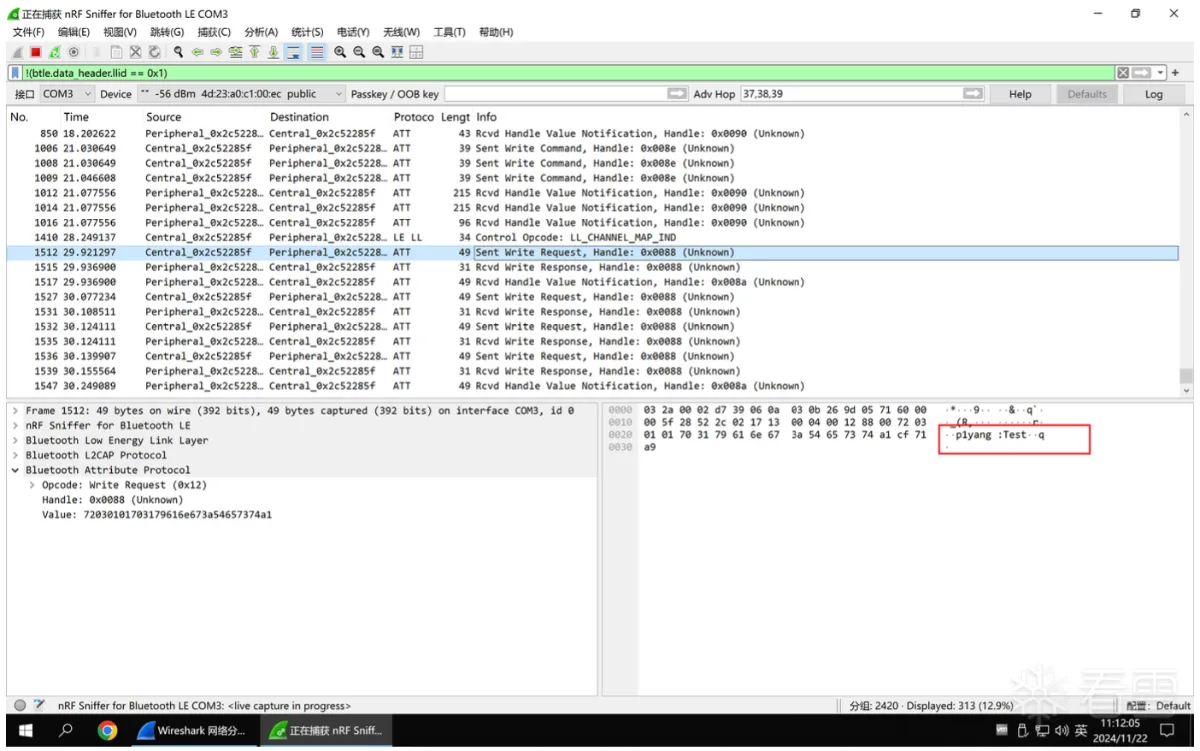The image size is (1200, 751).
Task: Add a display filter button with plus
Action: [x=1175, y=73]
